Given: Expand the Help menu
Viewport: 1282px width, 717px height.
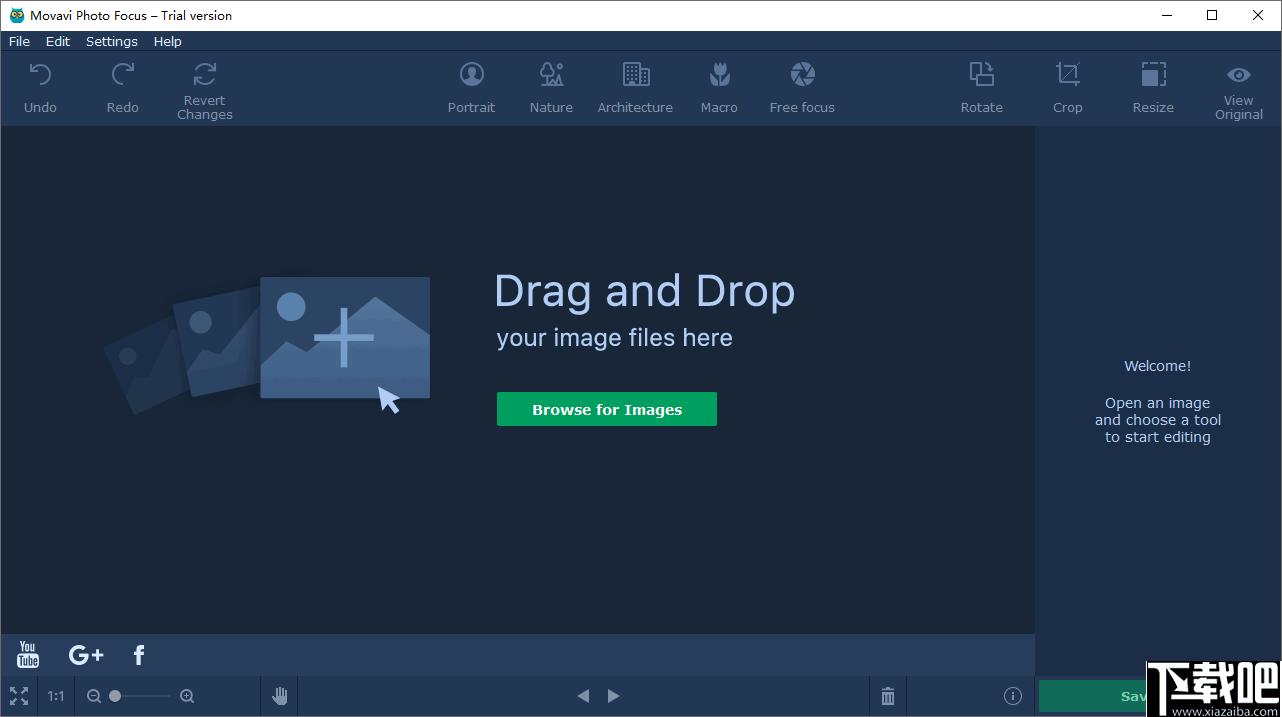Looking at the screenshot, I should 168,41.
